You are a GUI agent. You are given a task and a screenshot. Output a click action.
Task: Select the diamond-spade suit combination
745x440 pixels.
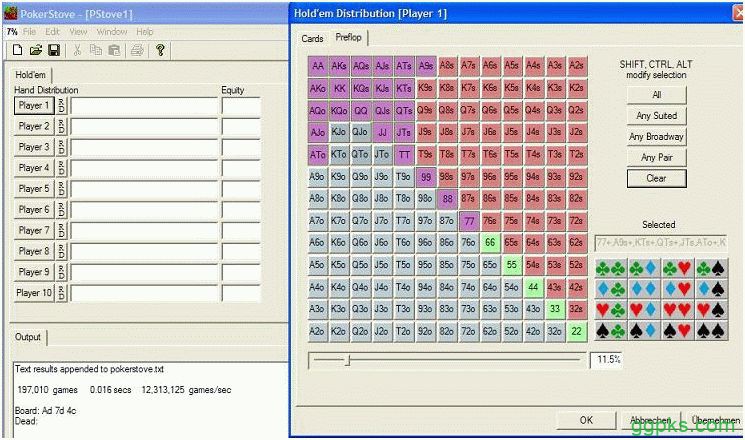[x=711, y=289]
